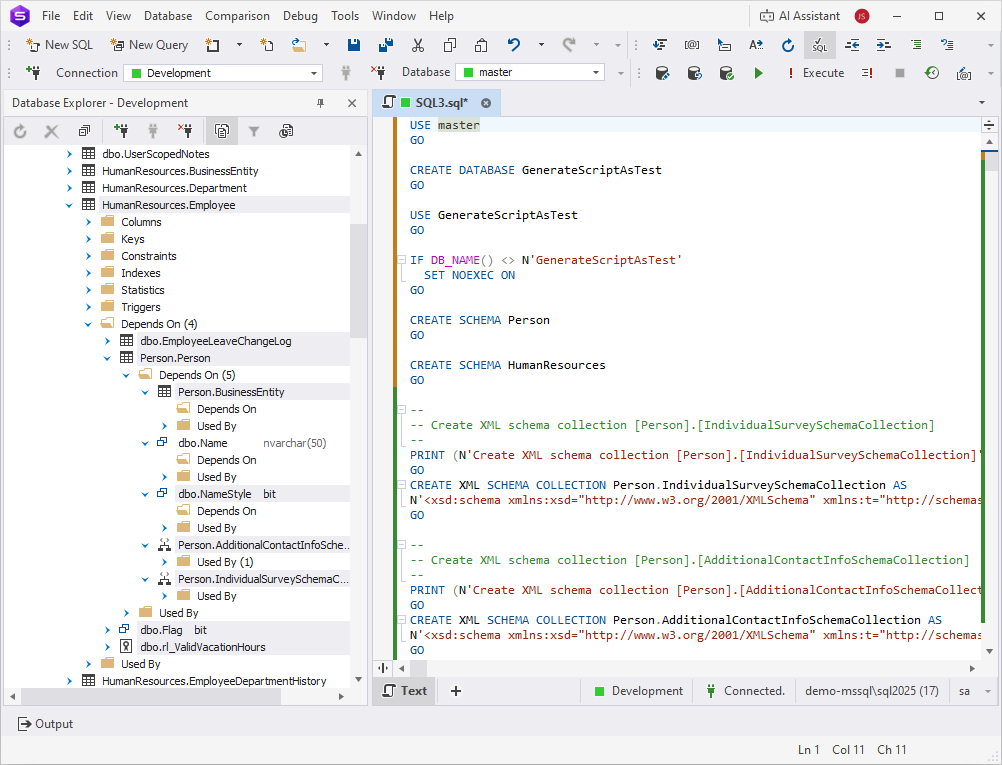Click the database refresh icon

pos(695,73)
